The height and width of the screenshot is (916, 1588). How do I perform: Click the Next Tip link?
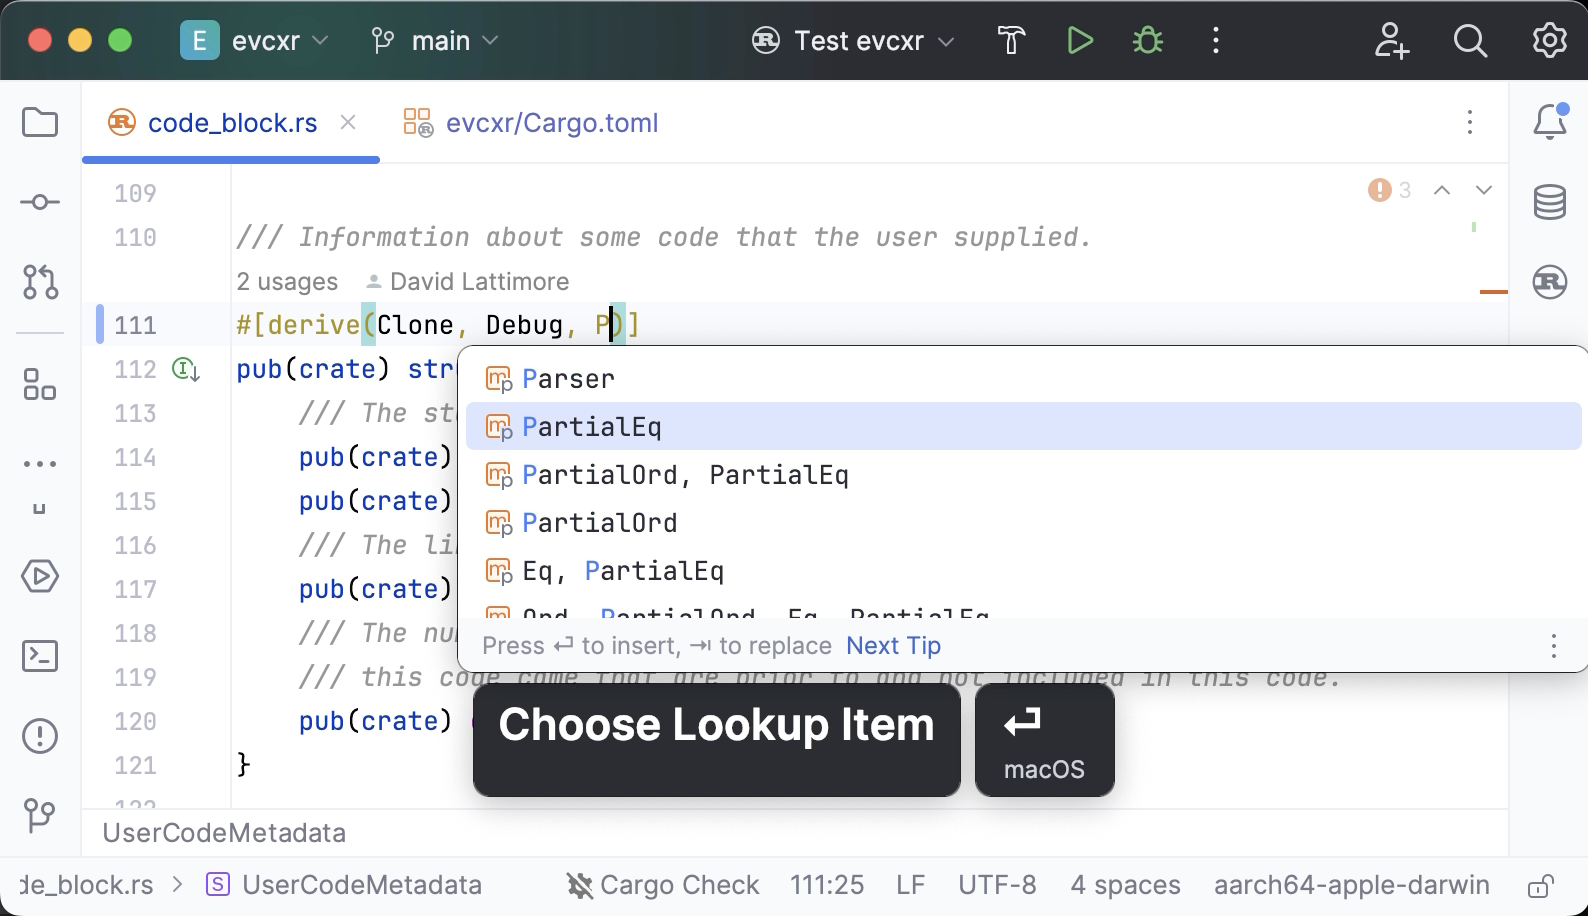coord(893,646)
